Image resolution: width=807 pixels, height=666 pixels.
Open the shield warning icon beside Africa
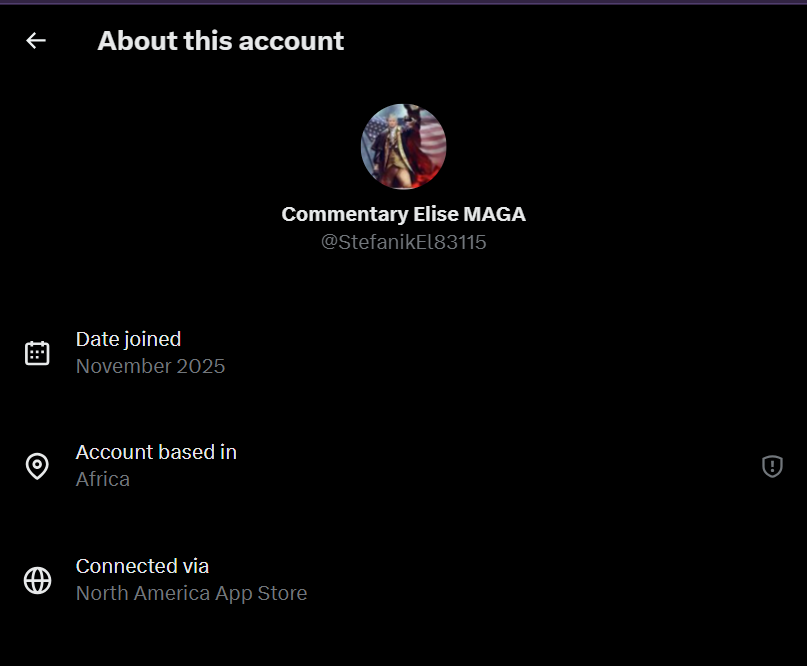coord(772,466)
